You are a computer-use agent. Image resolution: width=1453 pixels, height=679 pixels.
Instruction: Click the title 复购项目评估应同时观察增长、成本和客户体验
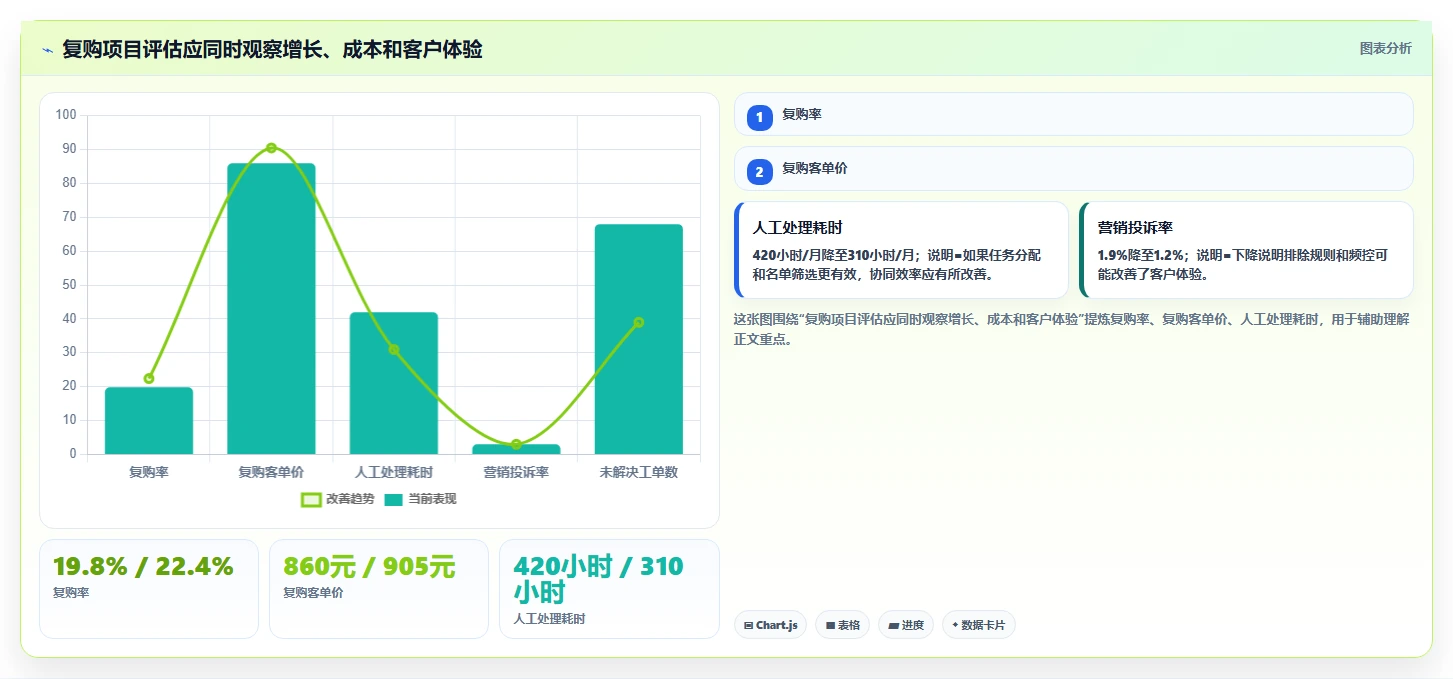tap(272, 49)
